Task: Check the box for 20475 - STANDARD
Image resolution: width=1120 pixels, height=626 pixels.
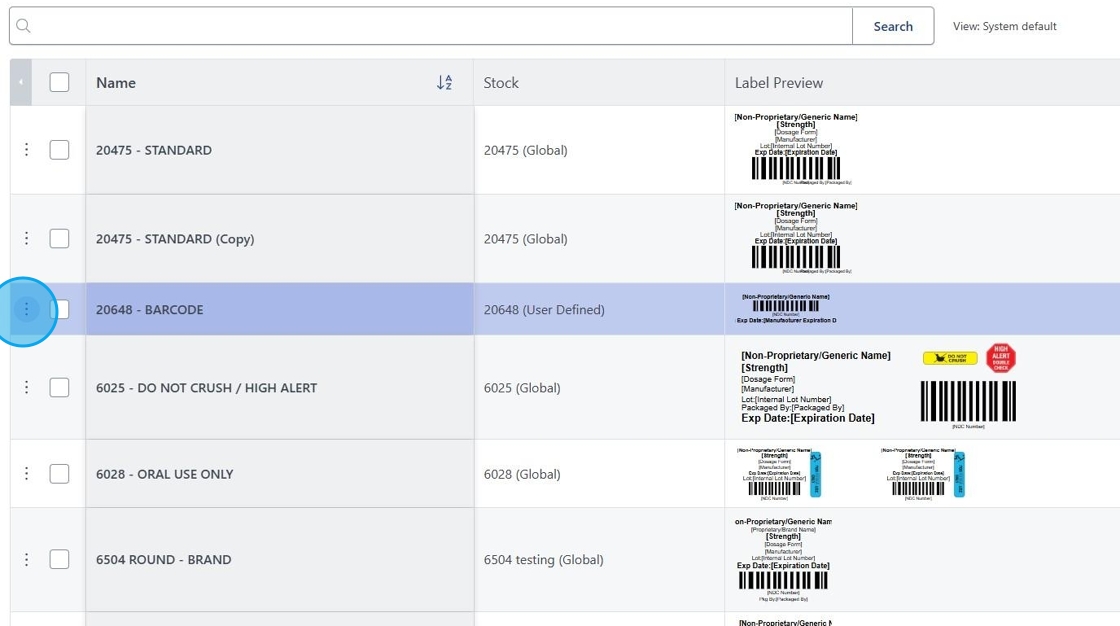Action: coord(59,149)
